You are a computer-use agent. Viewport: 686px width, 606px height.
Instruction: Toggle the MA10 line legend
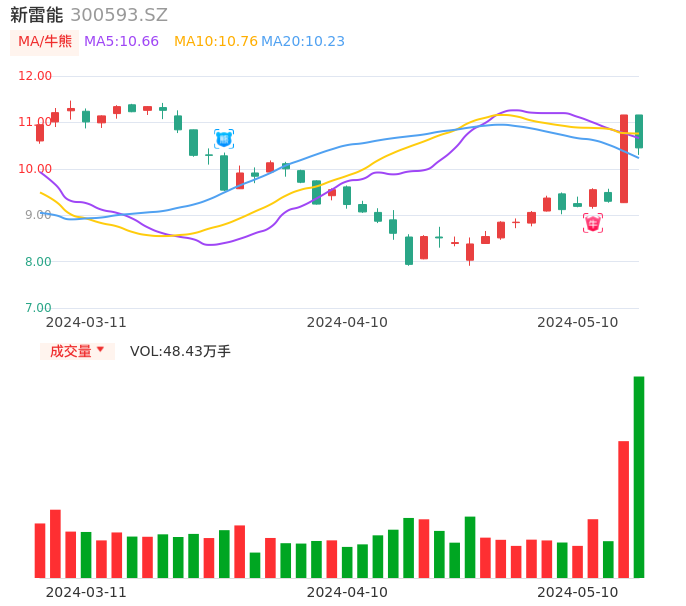pyautogui.click(x=215, y=42)
